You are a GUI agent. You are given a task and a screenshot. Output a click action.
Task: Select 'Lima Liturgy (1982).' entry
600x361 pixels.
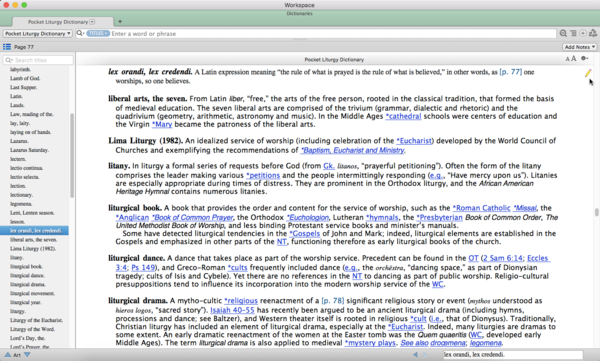coord(33,248)
